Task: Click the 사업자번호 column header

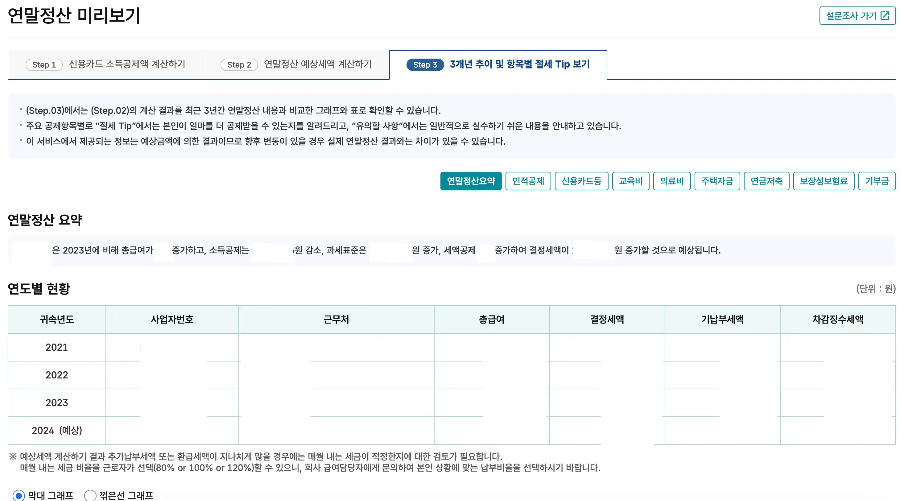Action: click(x=172, y=320)
